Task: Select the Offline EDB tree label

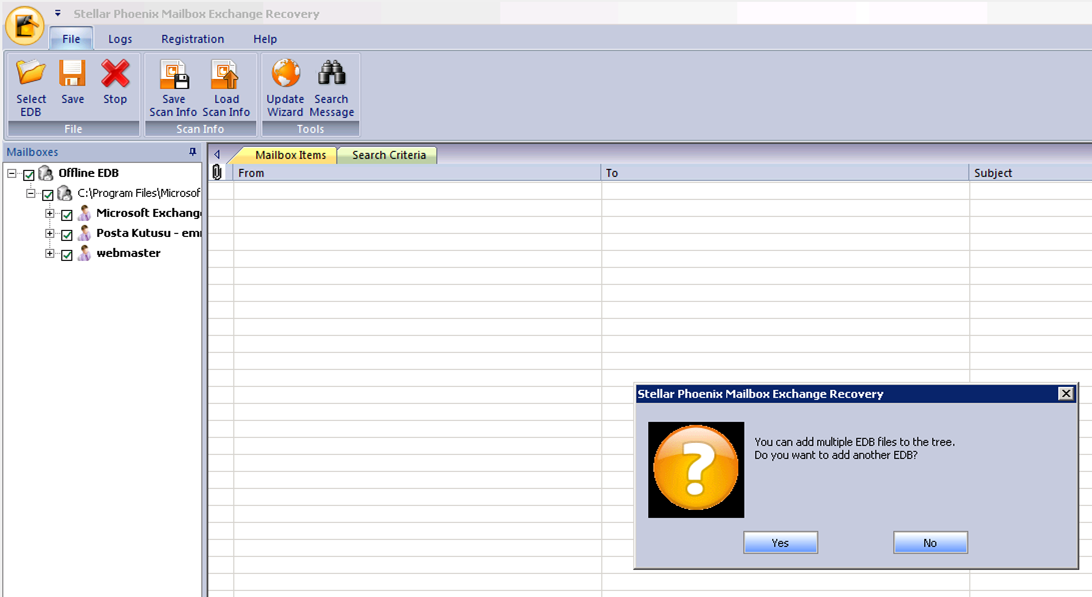Action: 88,173
